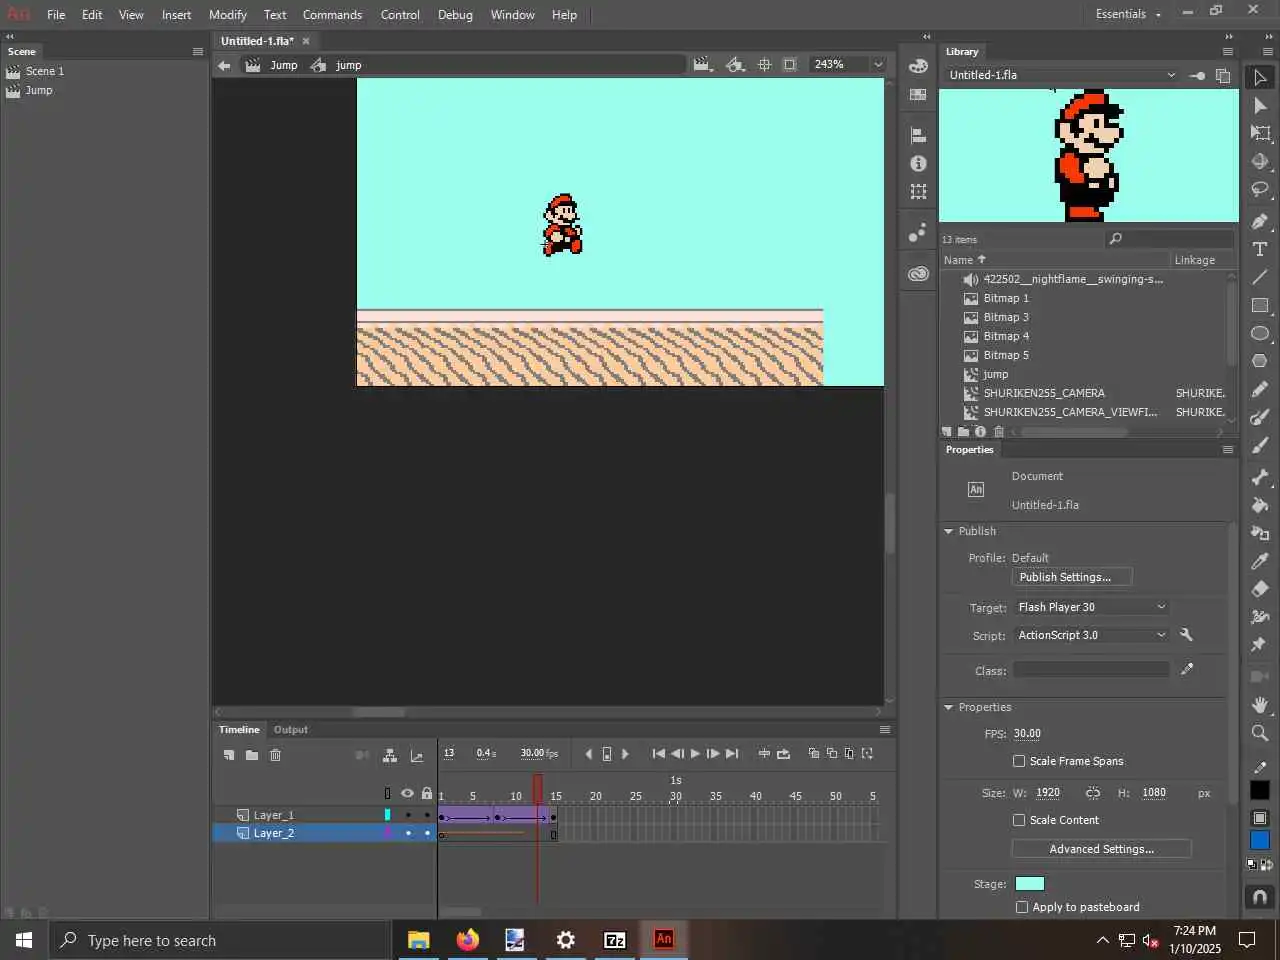The width and height of the screenshot is (1280, 960).
Task: Toggle Scale Content checkbox
Action: [x=1019, y=820]
